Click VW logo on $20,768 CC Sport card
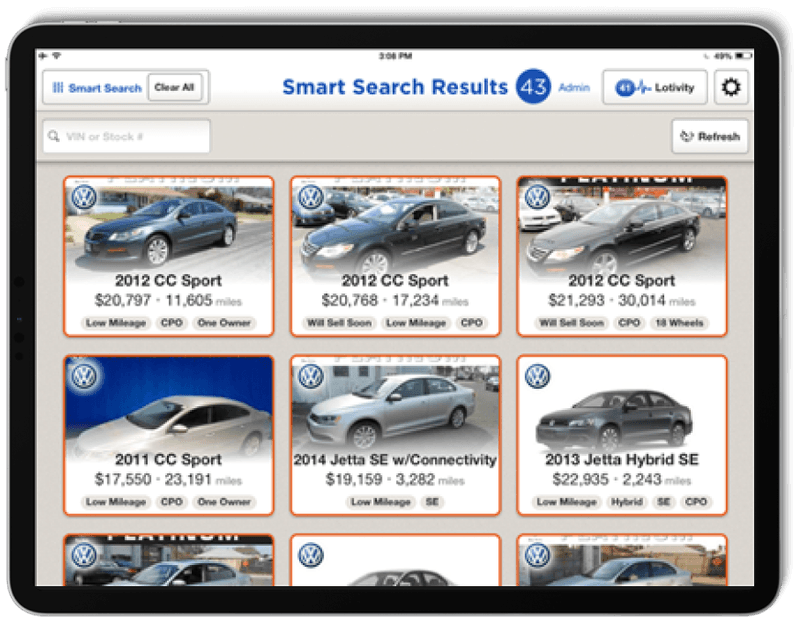 point(310,197)
